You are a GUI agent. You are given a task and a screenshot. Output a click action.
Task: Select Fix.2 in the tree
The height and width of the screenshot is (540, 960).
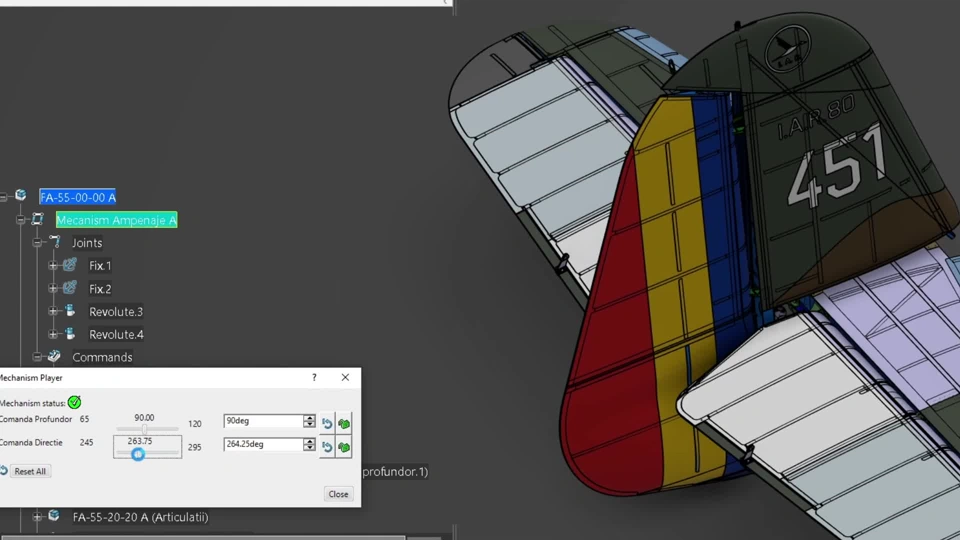[100, 289]
